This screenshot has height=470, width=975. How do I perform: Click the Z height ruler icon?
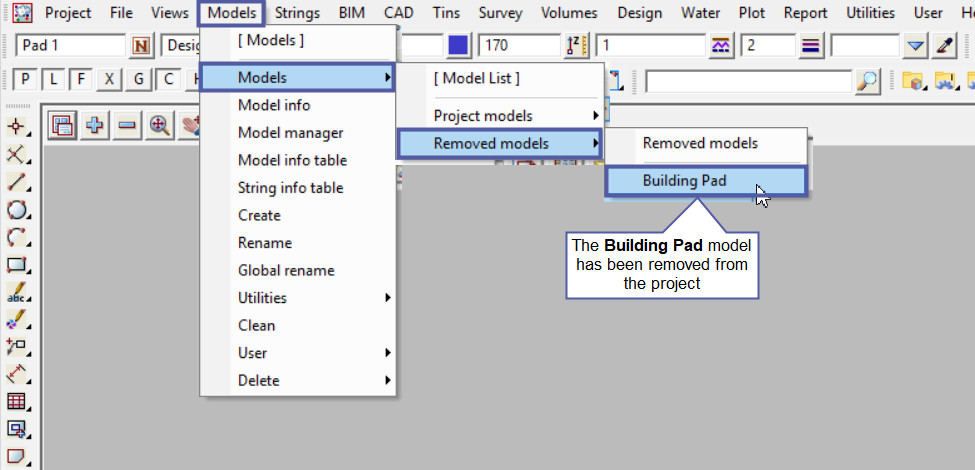tap(576, 46)
